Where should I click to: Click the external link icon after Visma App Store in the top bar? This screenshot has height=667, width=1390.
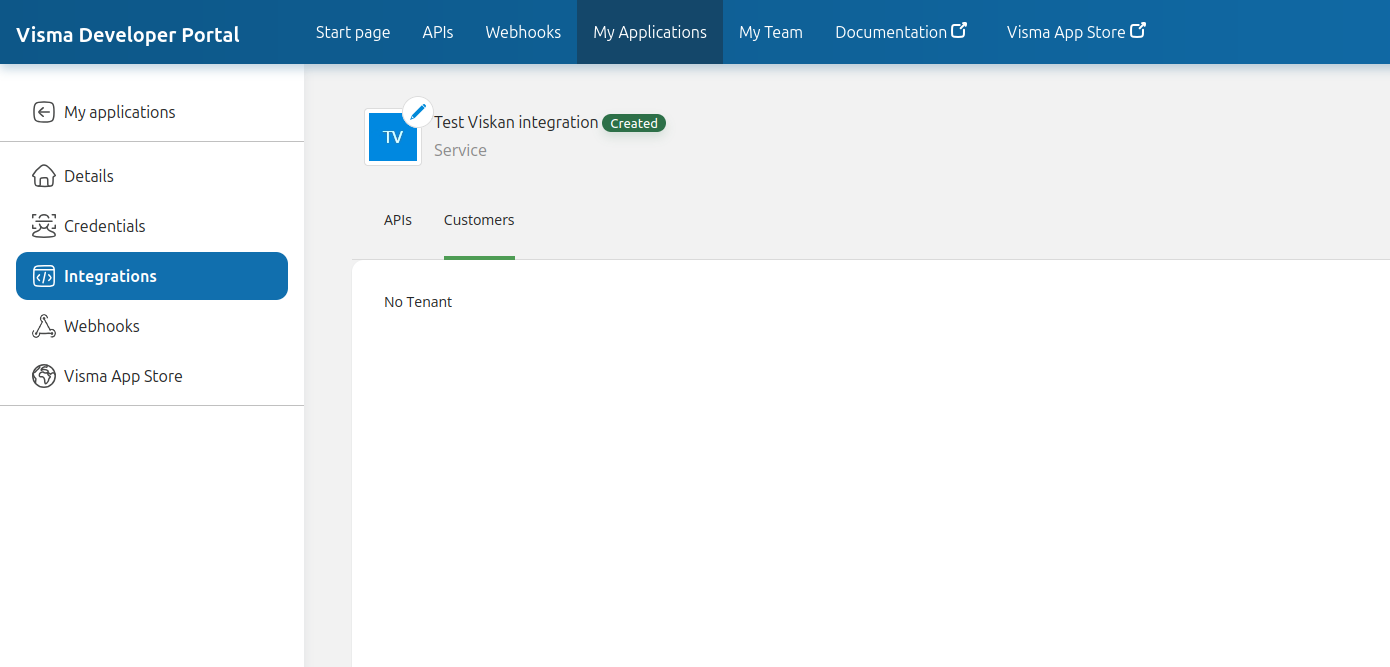click(x=1138, y=31)
